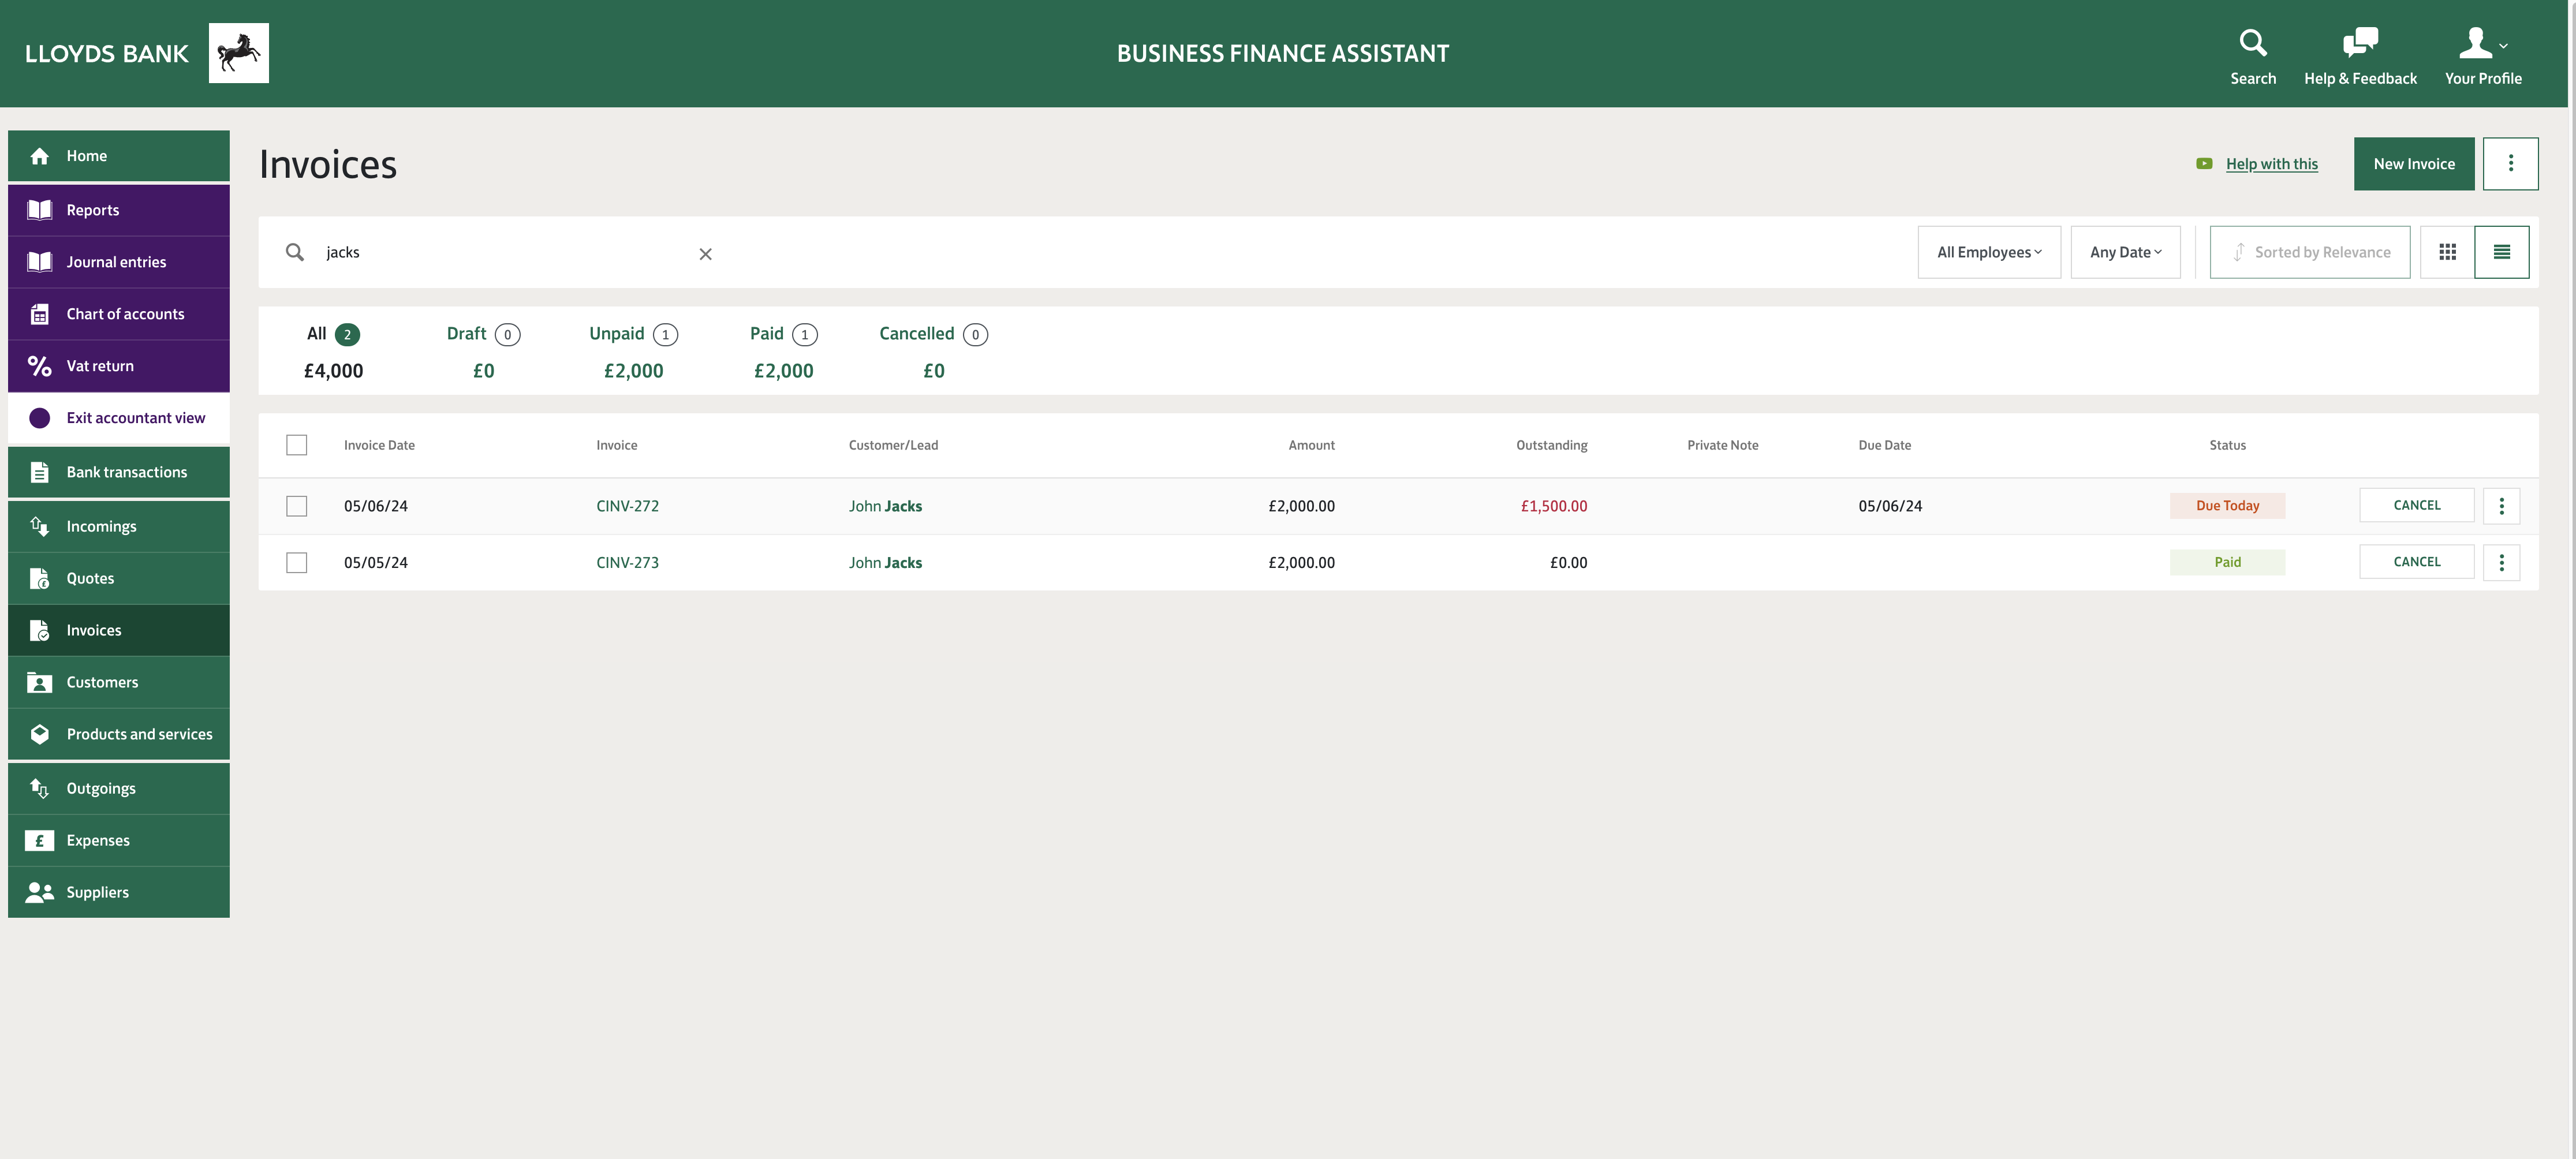Screen dimensions: 2576x1159
Task: Expand the All Employees dropdown
Action: [x=1988, y=252]
